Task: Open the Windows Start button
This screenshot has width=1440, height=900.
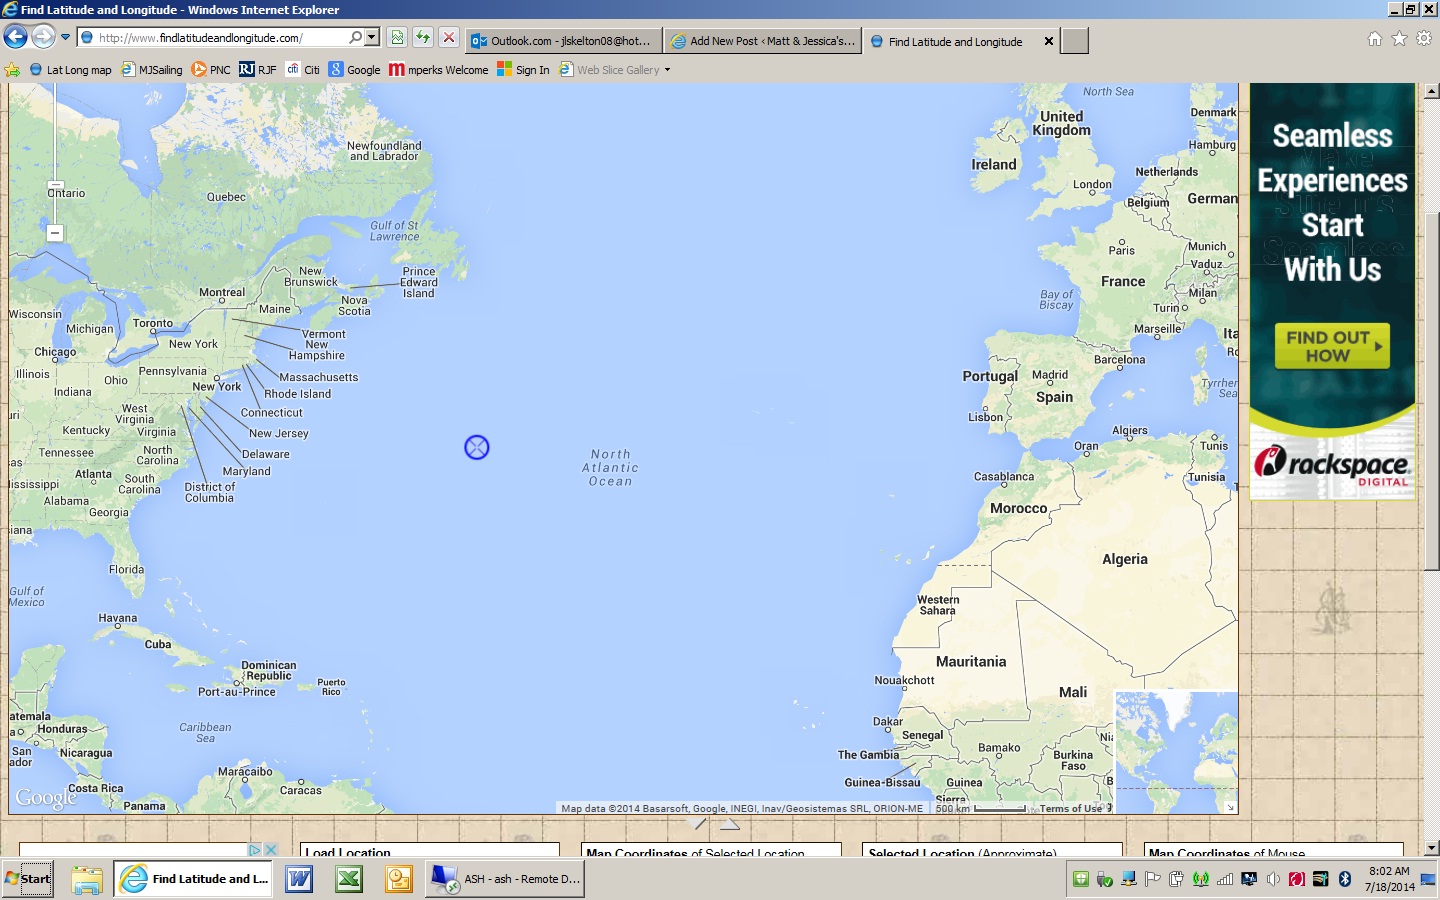Action: [x=27, y=879]
